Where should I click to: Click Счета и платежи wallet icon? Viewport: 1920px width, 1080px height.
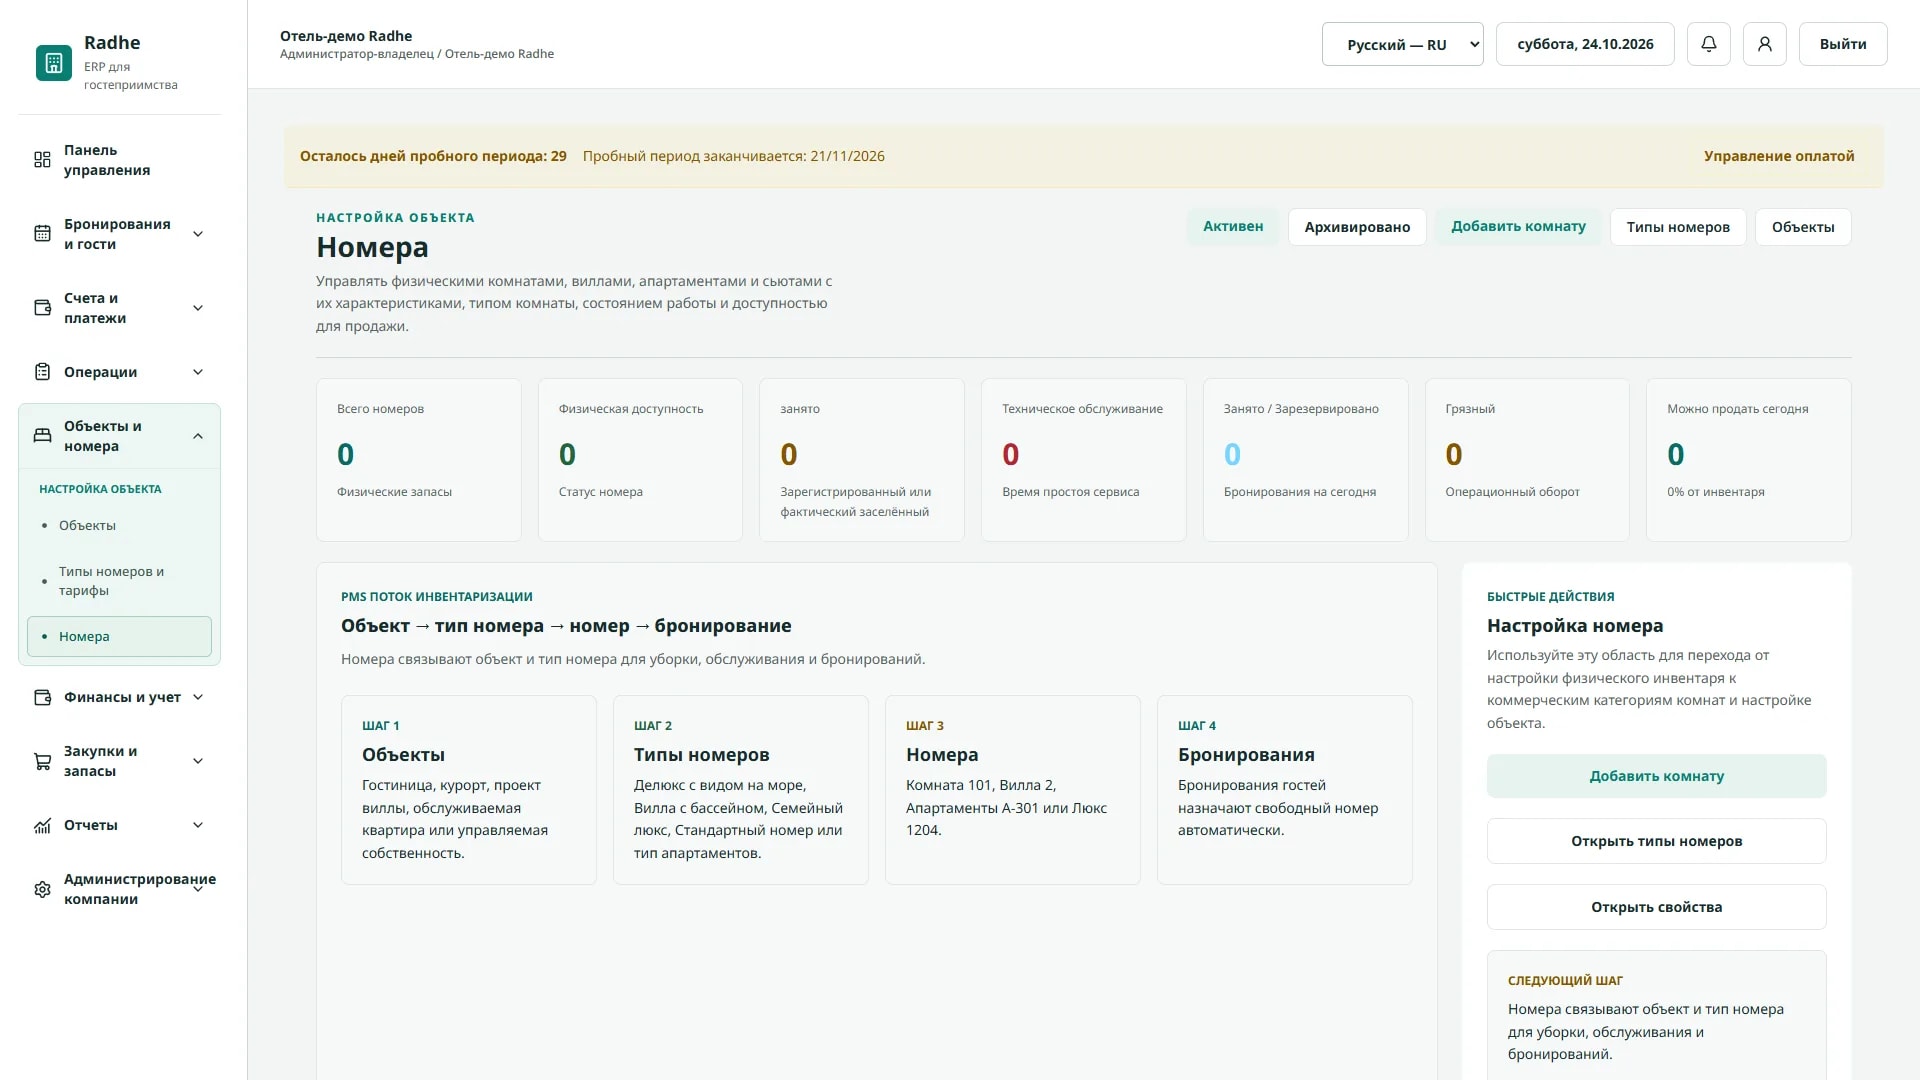tap(42, 308)
